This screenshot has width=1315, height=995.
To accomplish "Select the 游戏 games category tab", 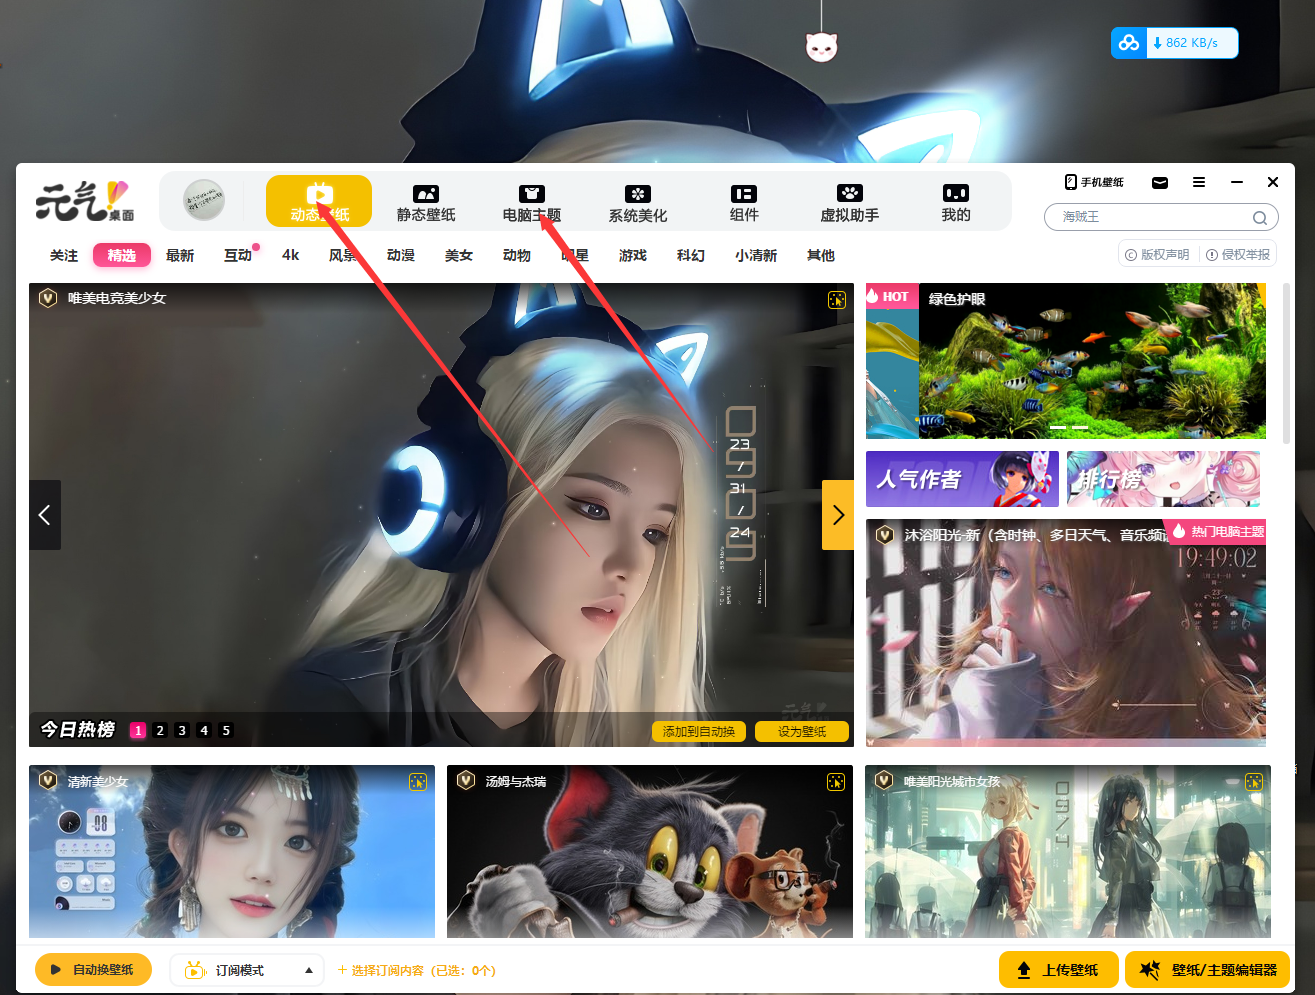I will (x=632, y=256).
